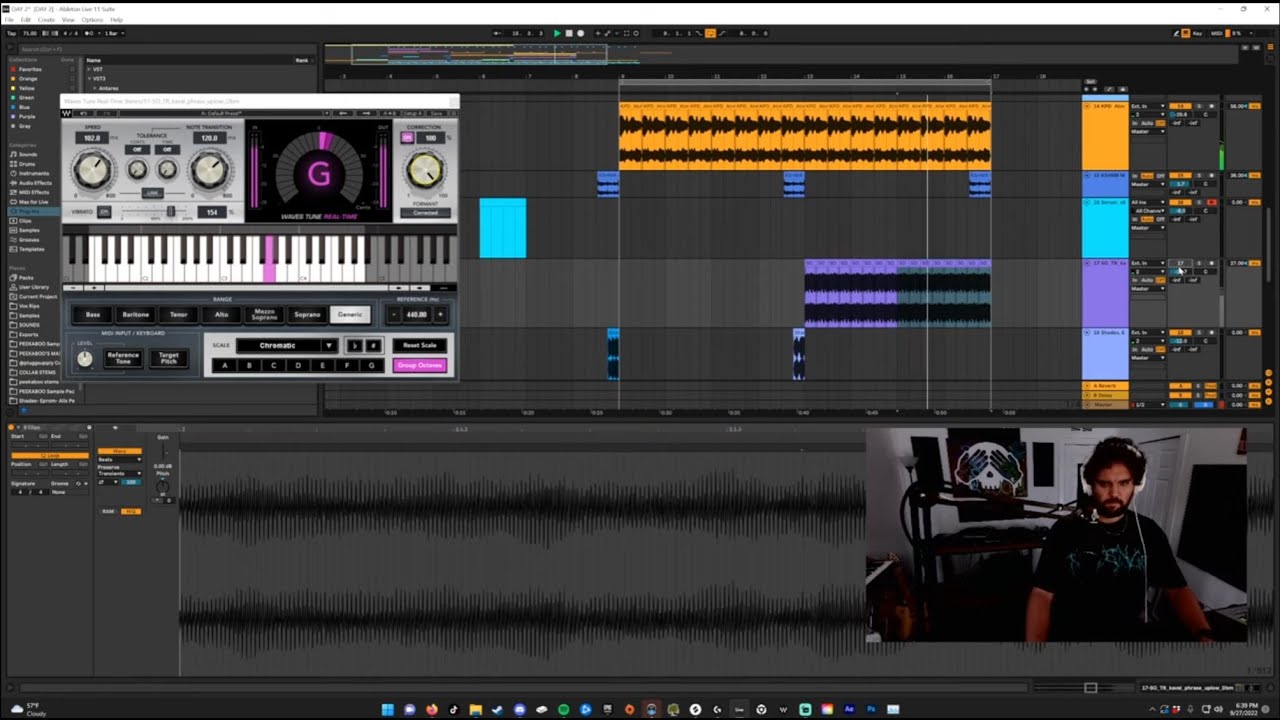Toggle the HiQ clip button
The image size is (1280, 720).
(x=130, y=511)
